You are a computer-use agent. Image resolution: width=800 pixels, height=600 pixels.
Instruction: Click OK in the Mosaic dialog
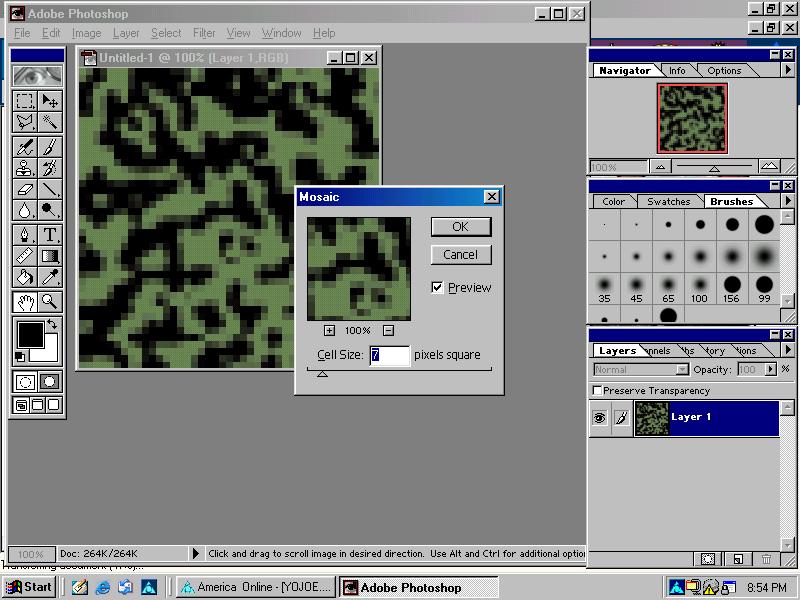pos(460,227)
